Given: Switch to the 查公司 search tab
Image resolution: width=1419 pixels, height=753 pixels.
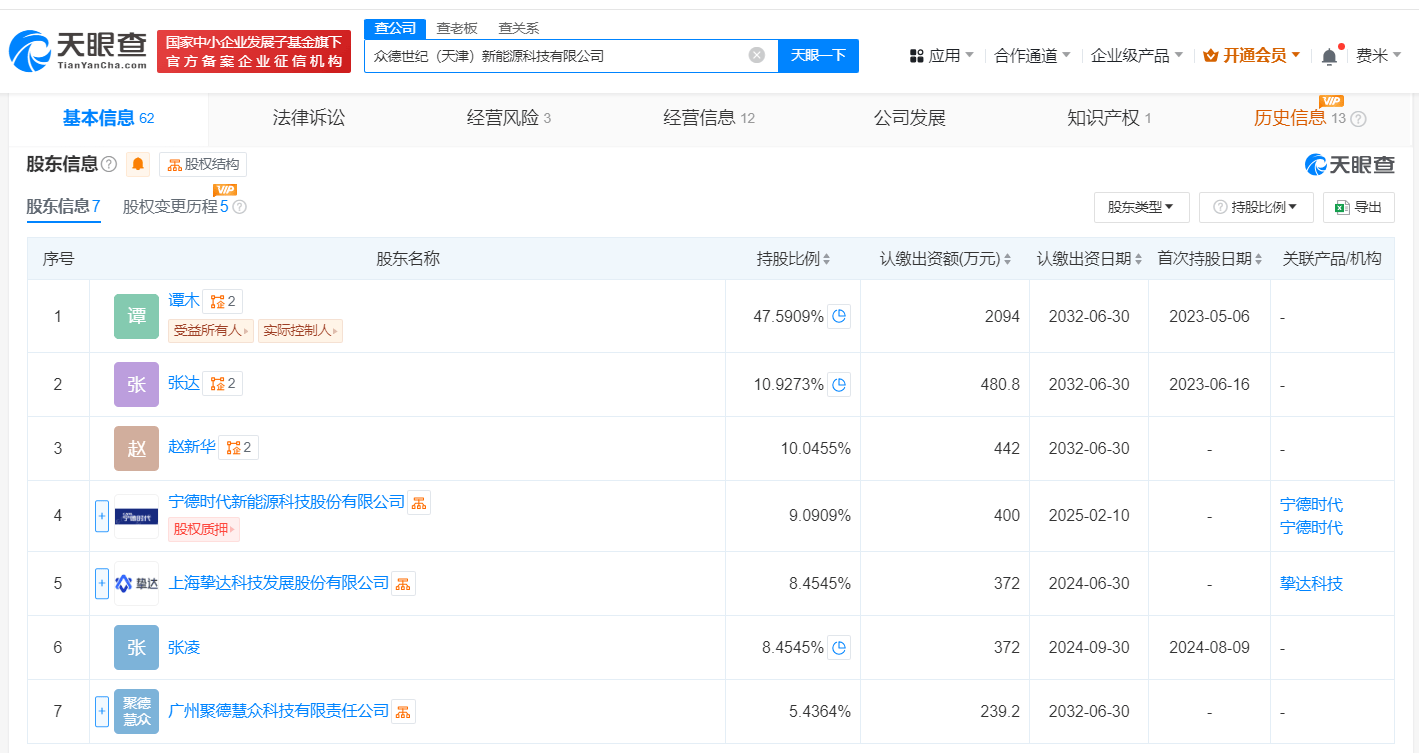Looking at the screenshot, I should (x=394, y=28).
